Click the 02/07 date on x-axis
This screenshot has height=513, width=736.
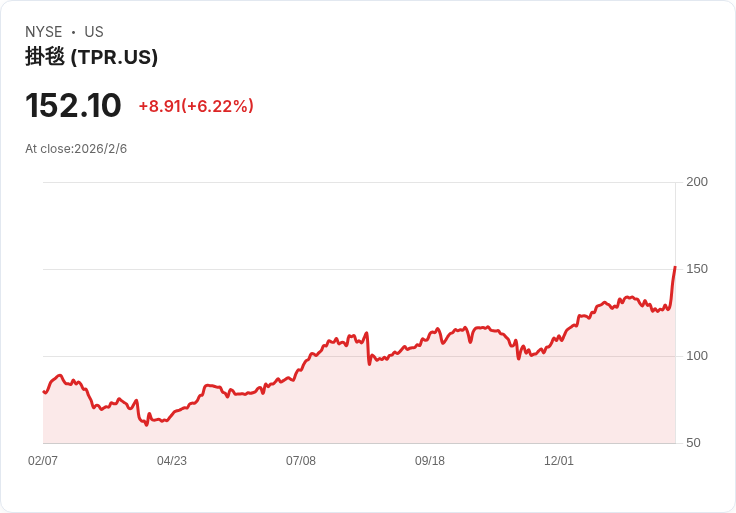point(43,461)
